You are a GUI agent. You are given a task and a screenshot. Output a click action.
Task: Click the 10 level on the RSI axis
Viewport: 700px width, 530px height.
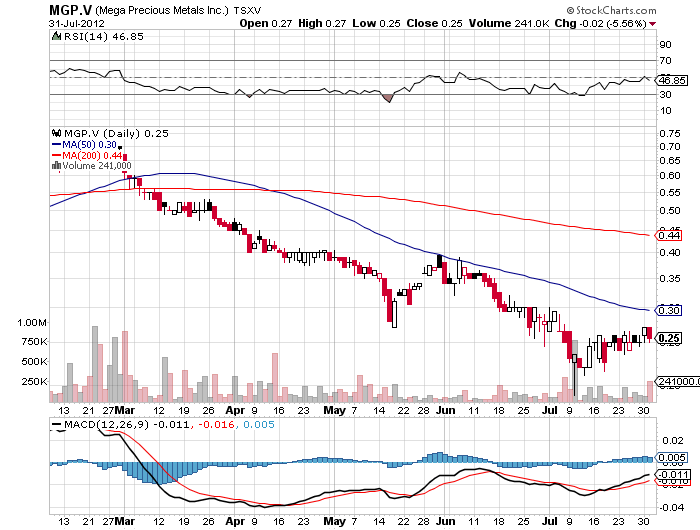[666, 110]
